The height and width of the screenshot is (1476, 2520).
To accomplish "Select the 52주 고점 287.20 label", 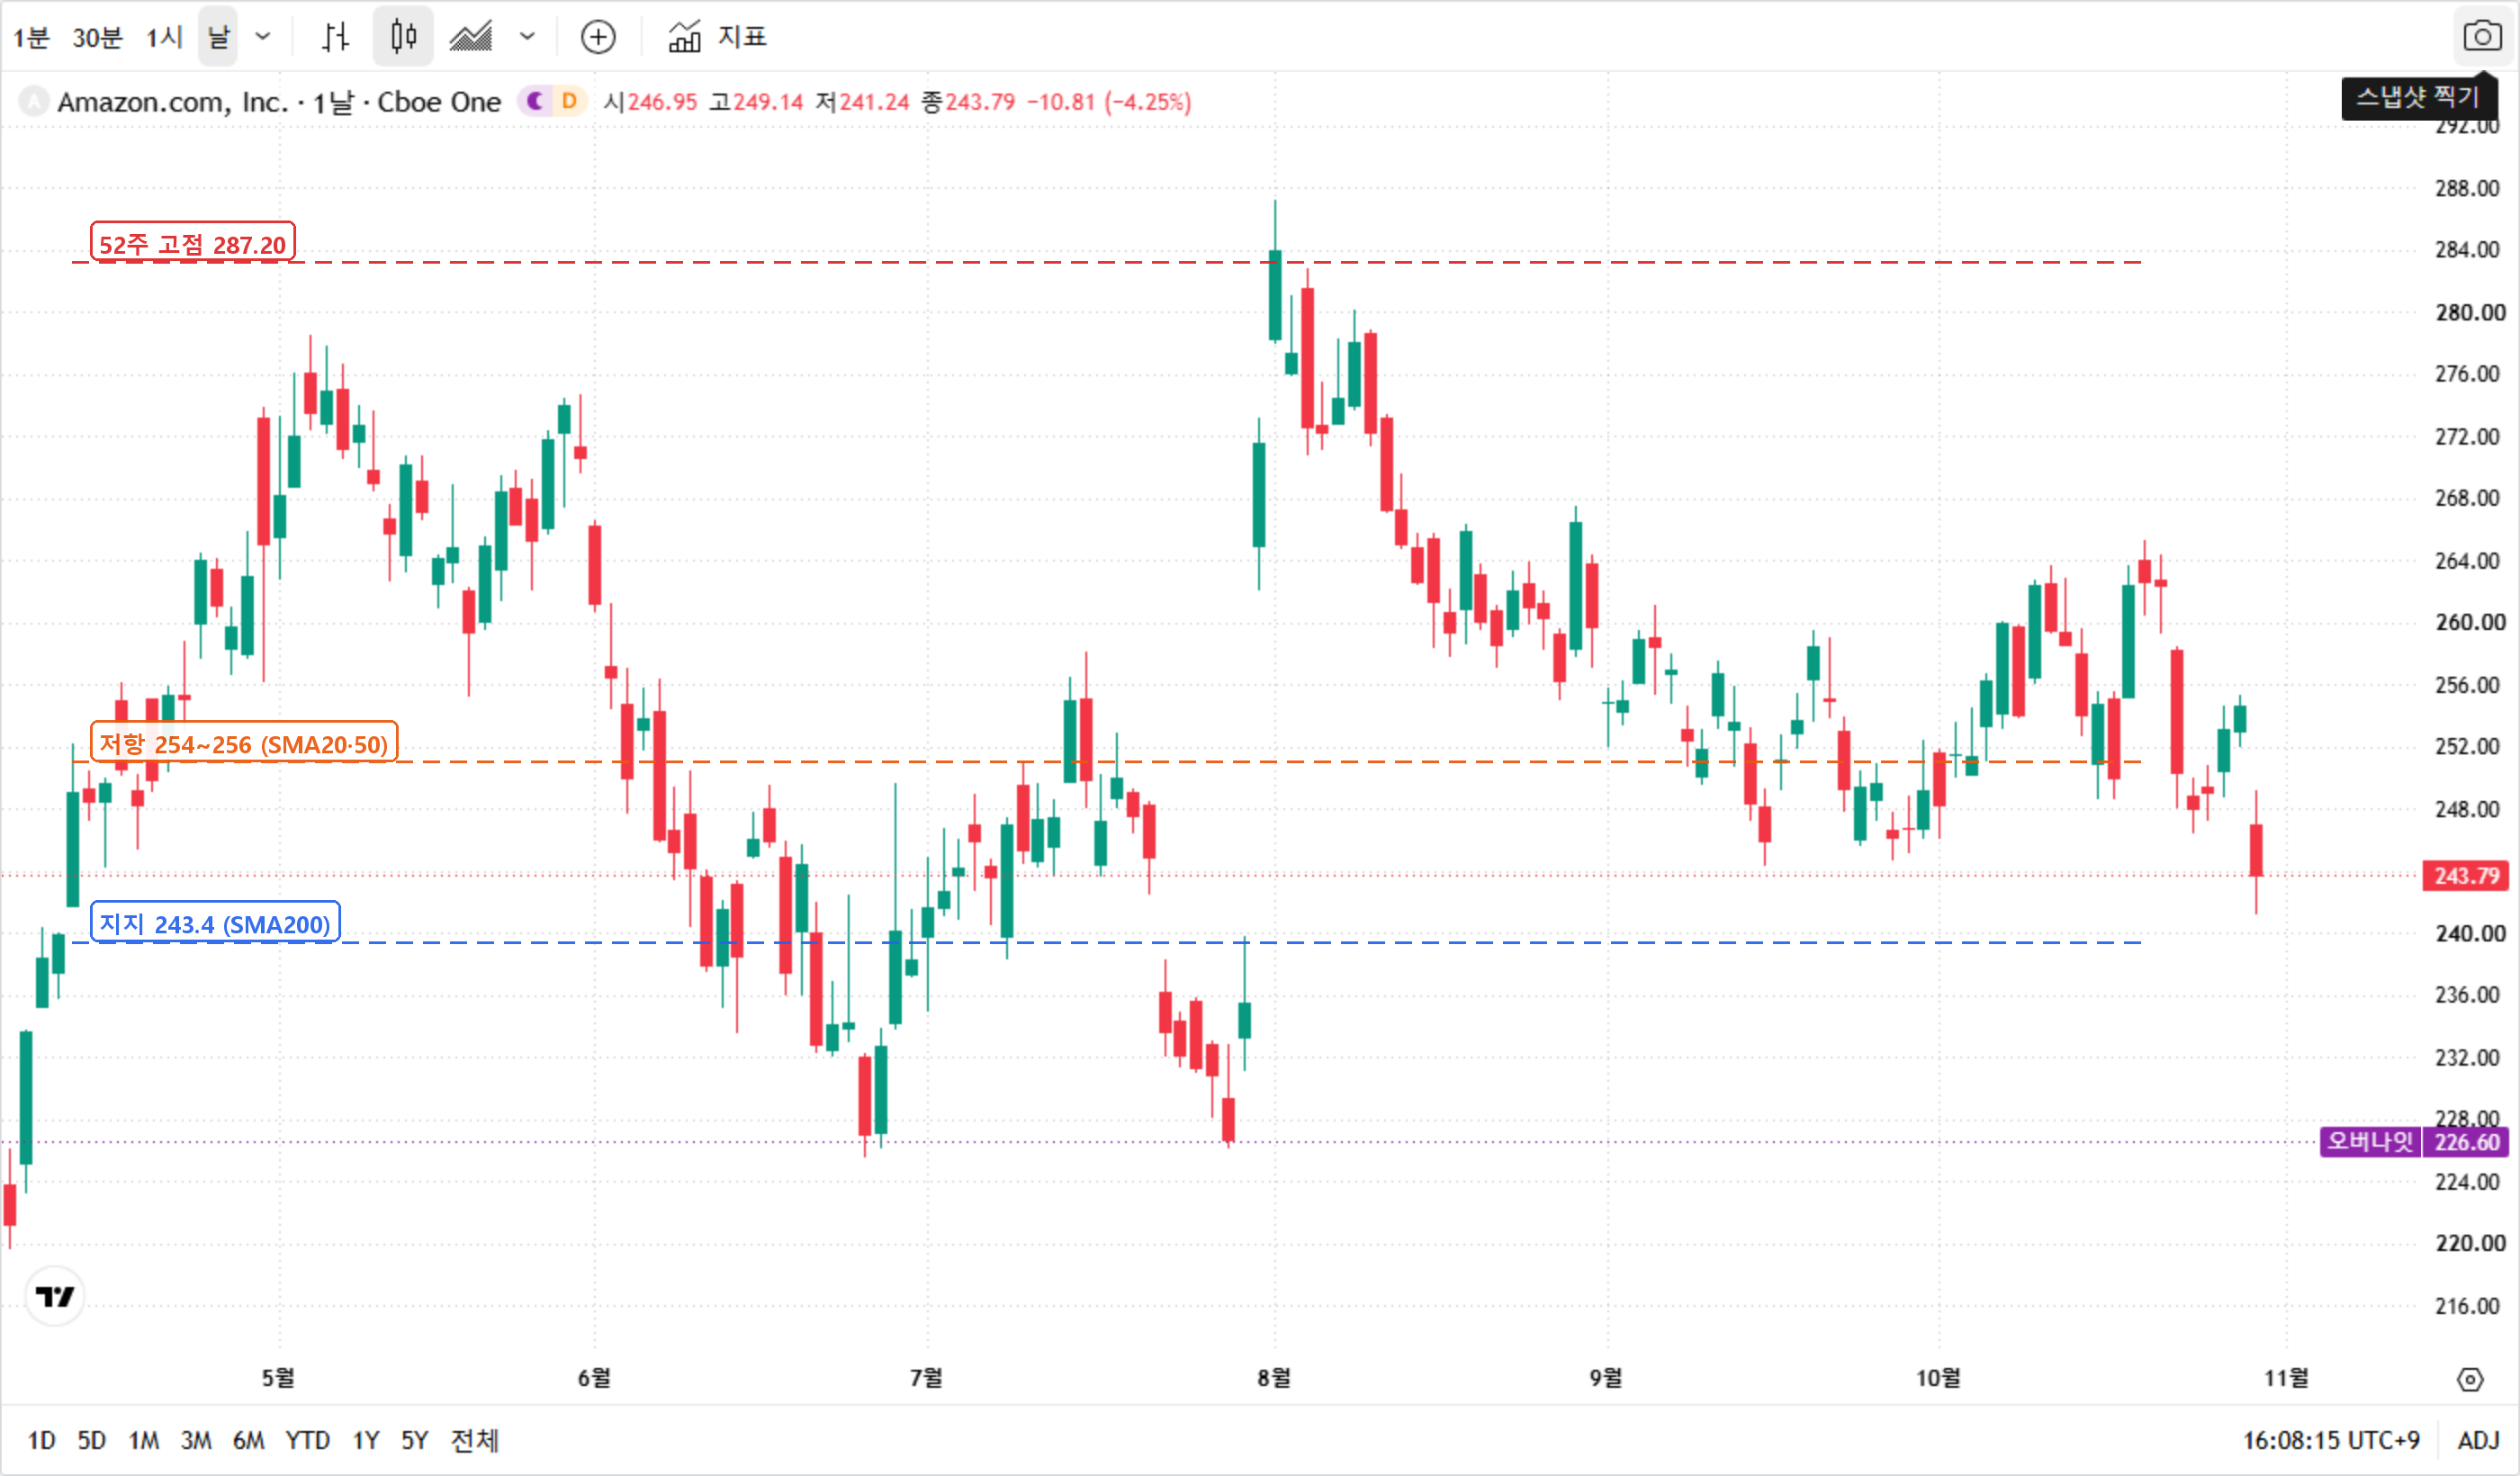I will [193, 243].
